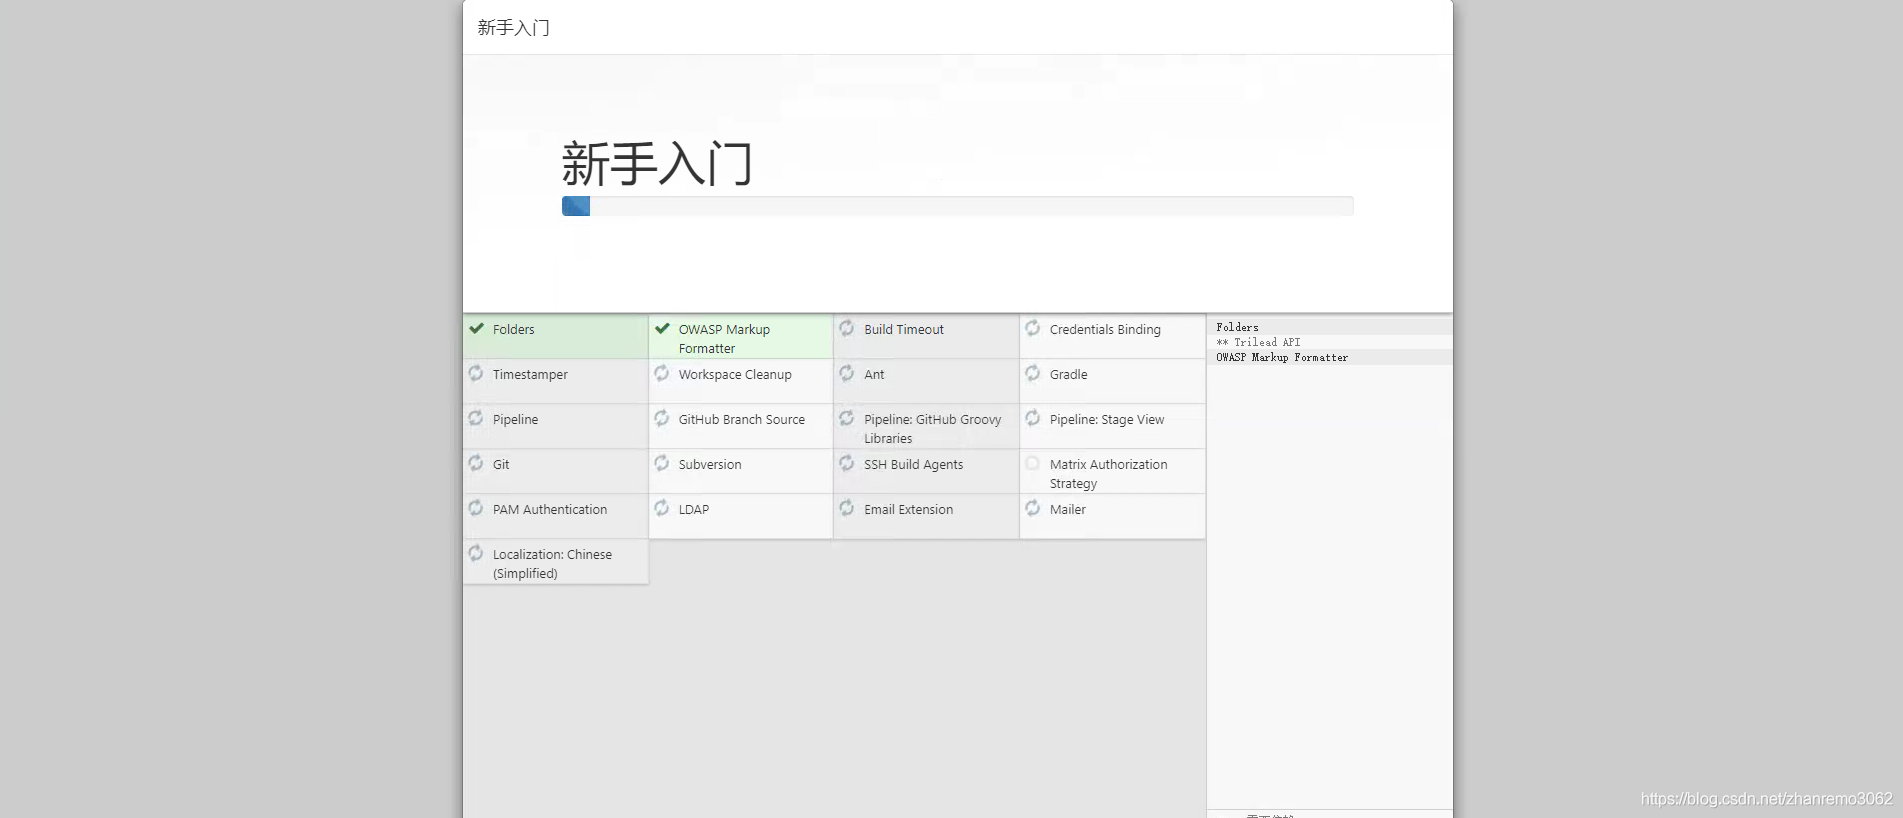Screen dimensions: 1903x818
Task: Click the small '新手入门' dialog header title
Action: [513, 28]
